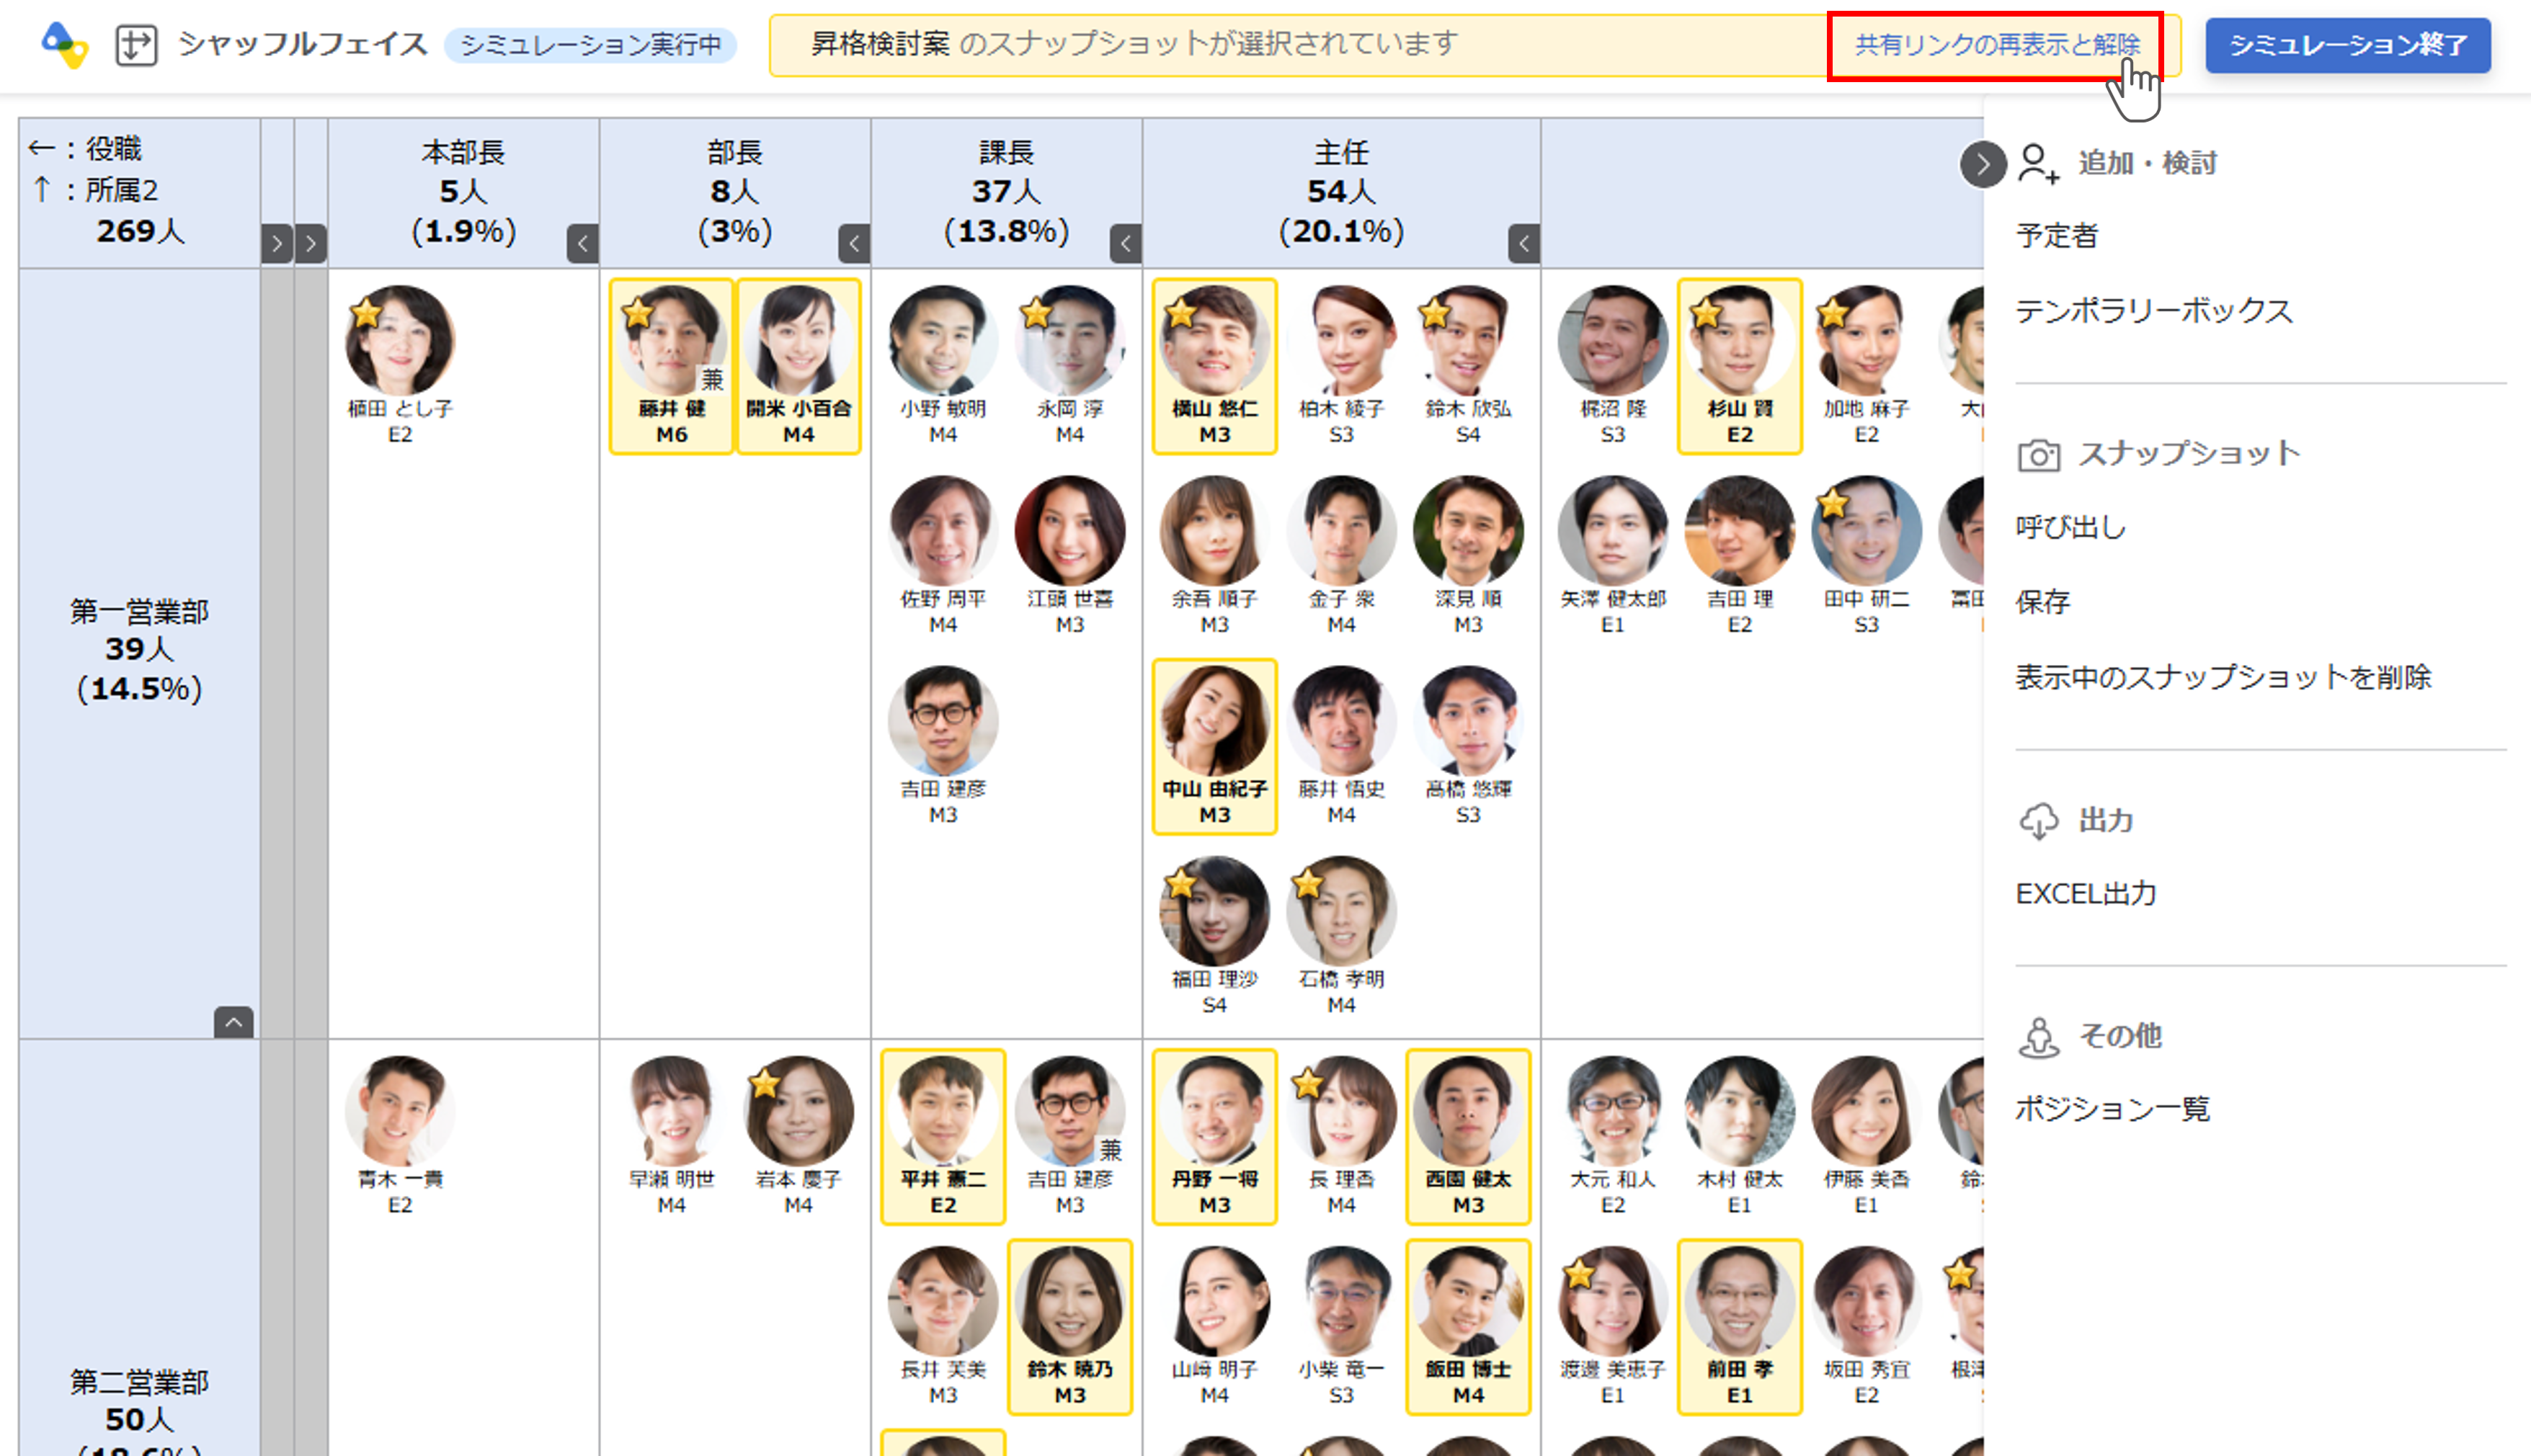The height and width of the screenshot is (1456, 2531).
Task: Select 西国 健太 M3 employee card
Action: (1468, 1136)
